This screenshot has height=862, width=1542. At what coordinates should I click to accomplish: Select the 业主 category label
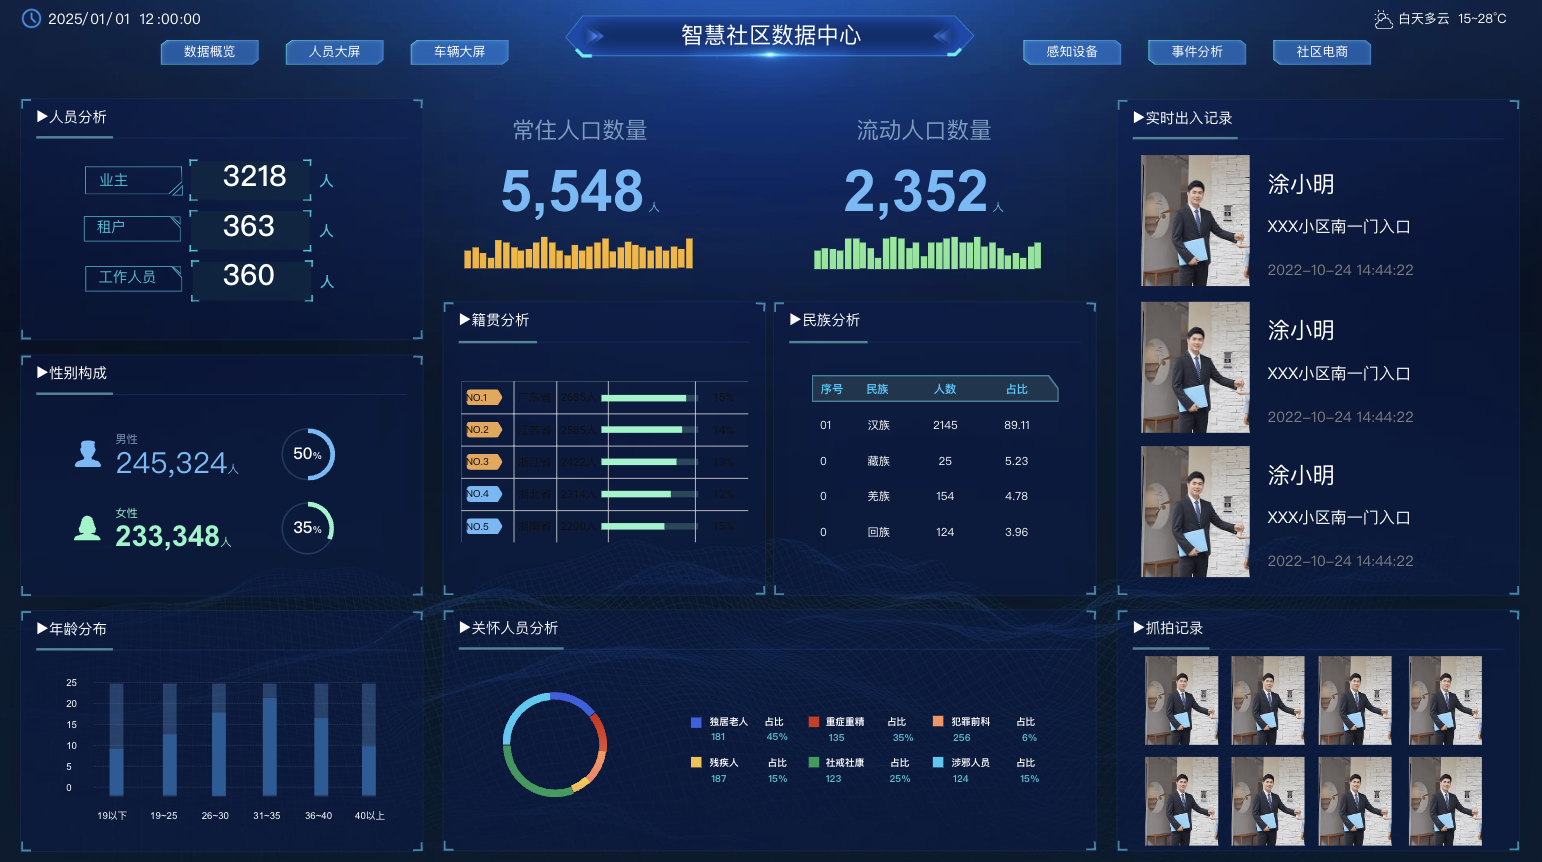tap(132, 180)
